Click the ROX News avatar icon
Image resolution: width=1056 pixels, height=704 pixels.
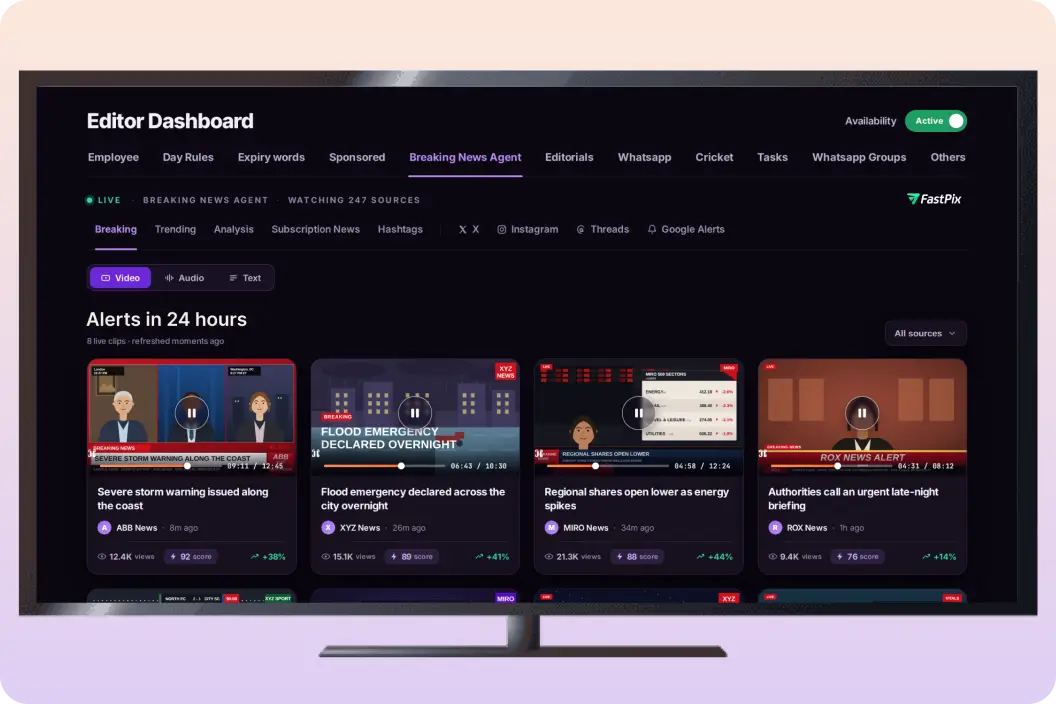775,527
